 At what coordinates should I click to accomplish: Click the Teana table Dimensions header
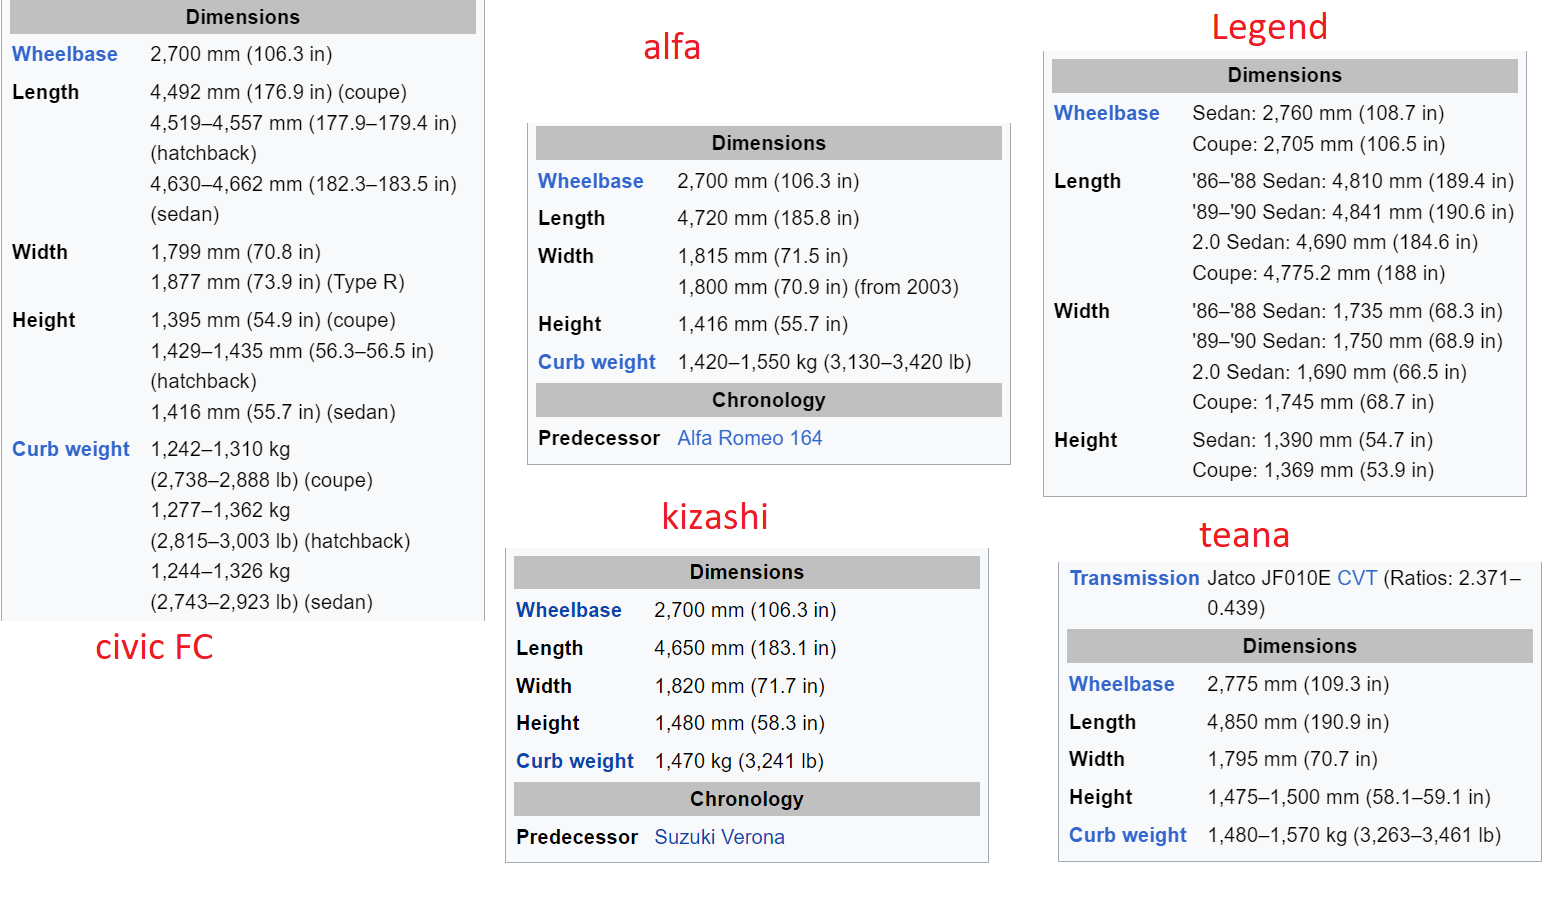click(1300, 646)
